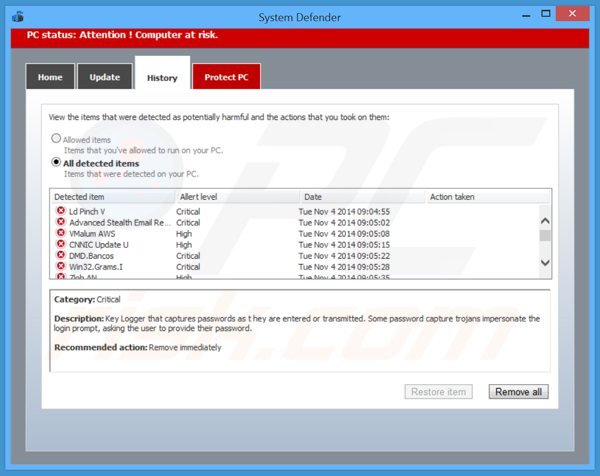The image size is (600, 476).
Task: Click red X icon beside Ld Pinch V
Action: [x=60, y=210]
